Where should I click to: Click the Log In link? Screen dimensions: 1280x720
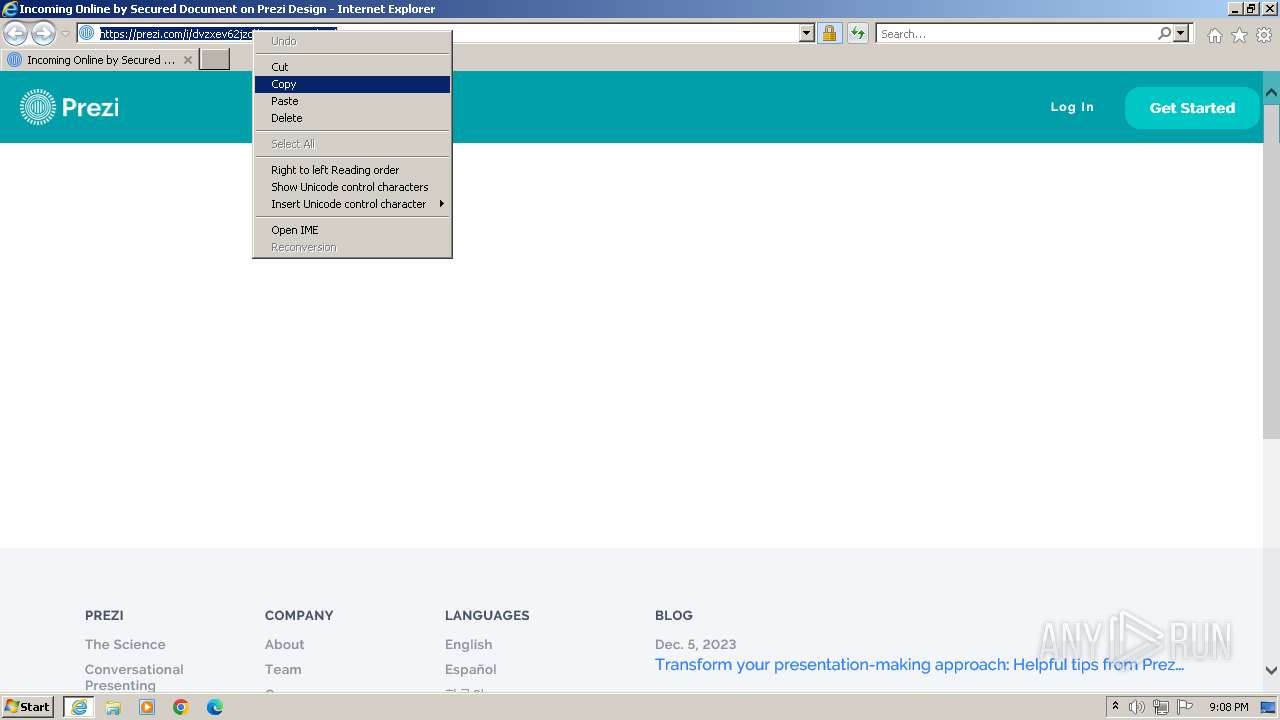(1072, 107)
